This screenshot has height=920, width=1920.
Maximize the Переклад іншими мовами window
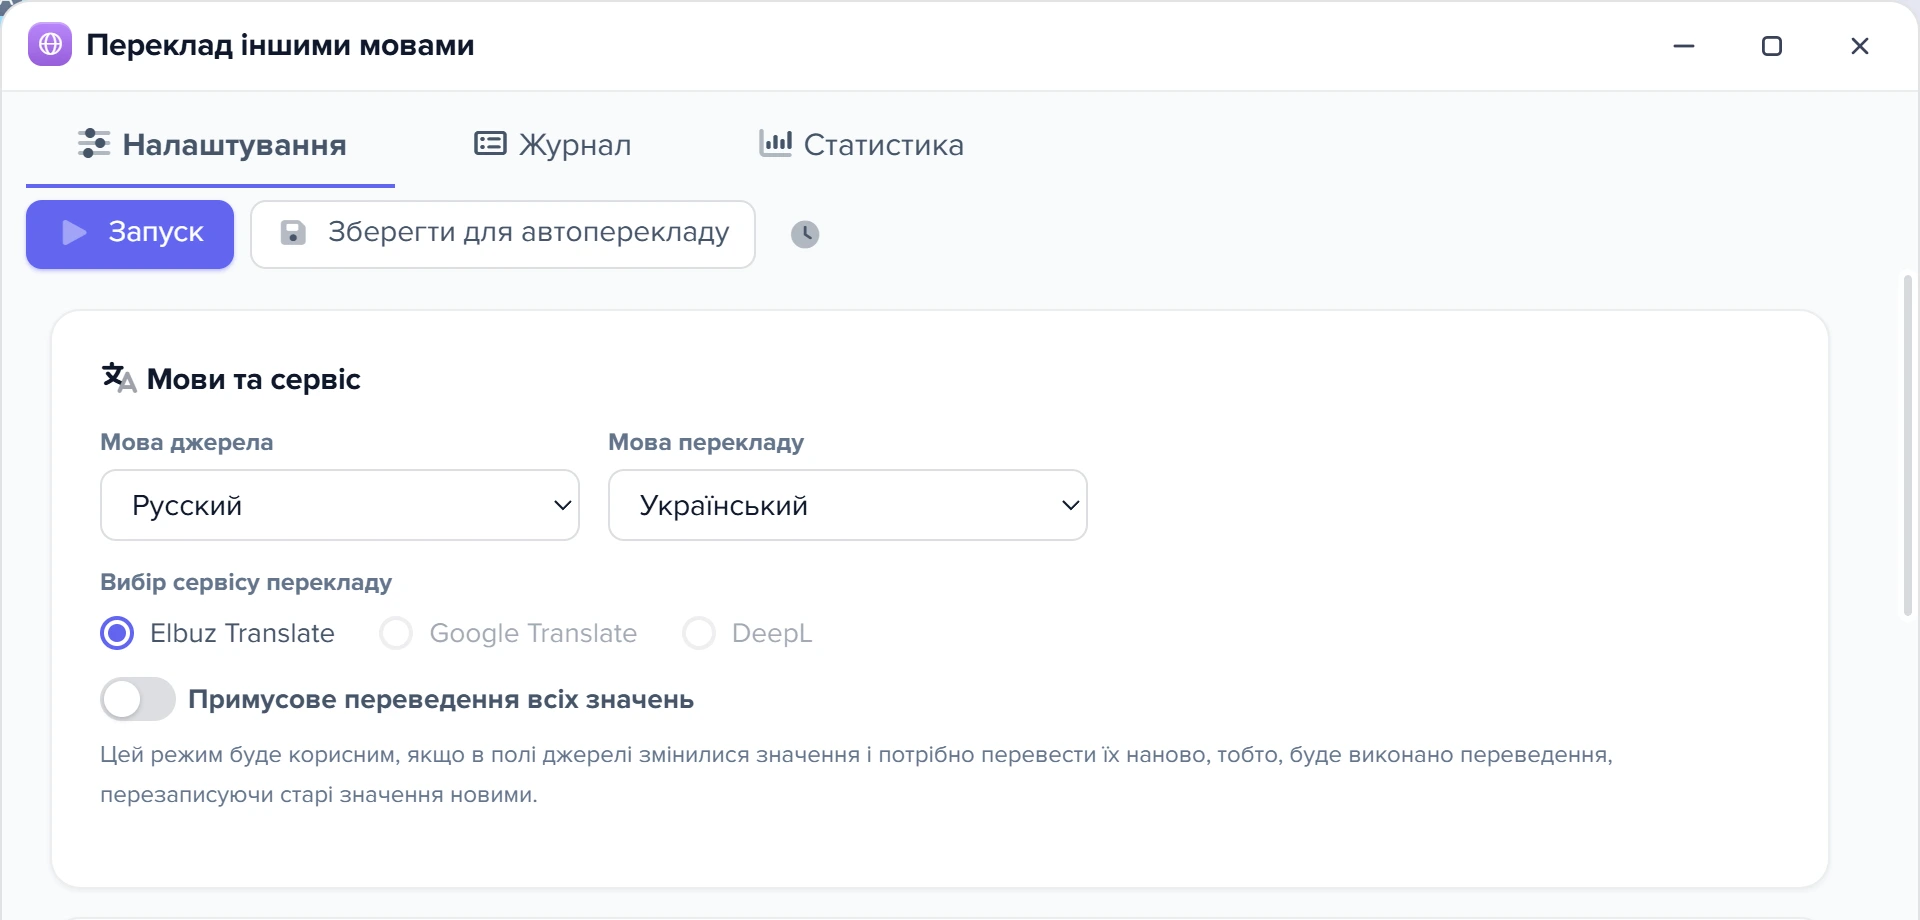(1772, 46)
